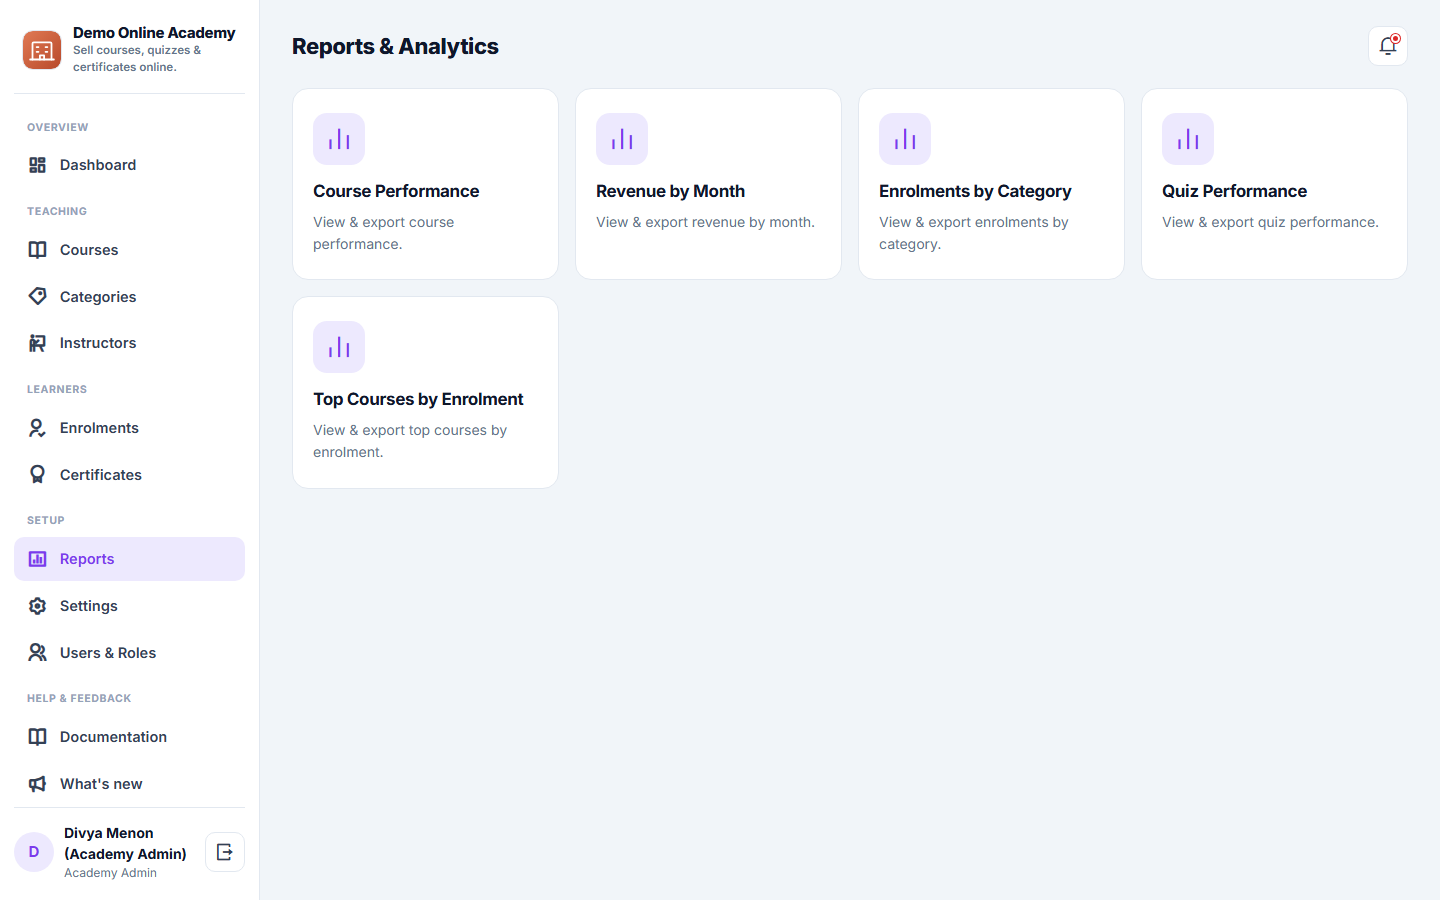Go to Users & Roles

[129, 653]
